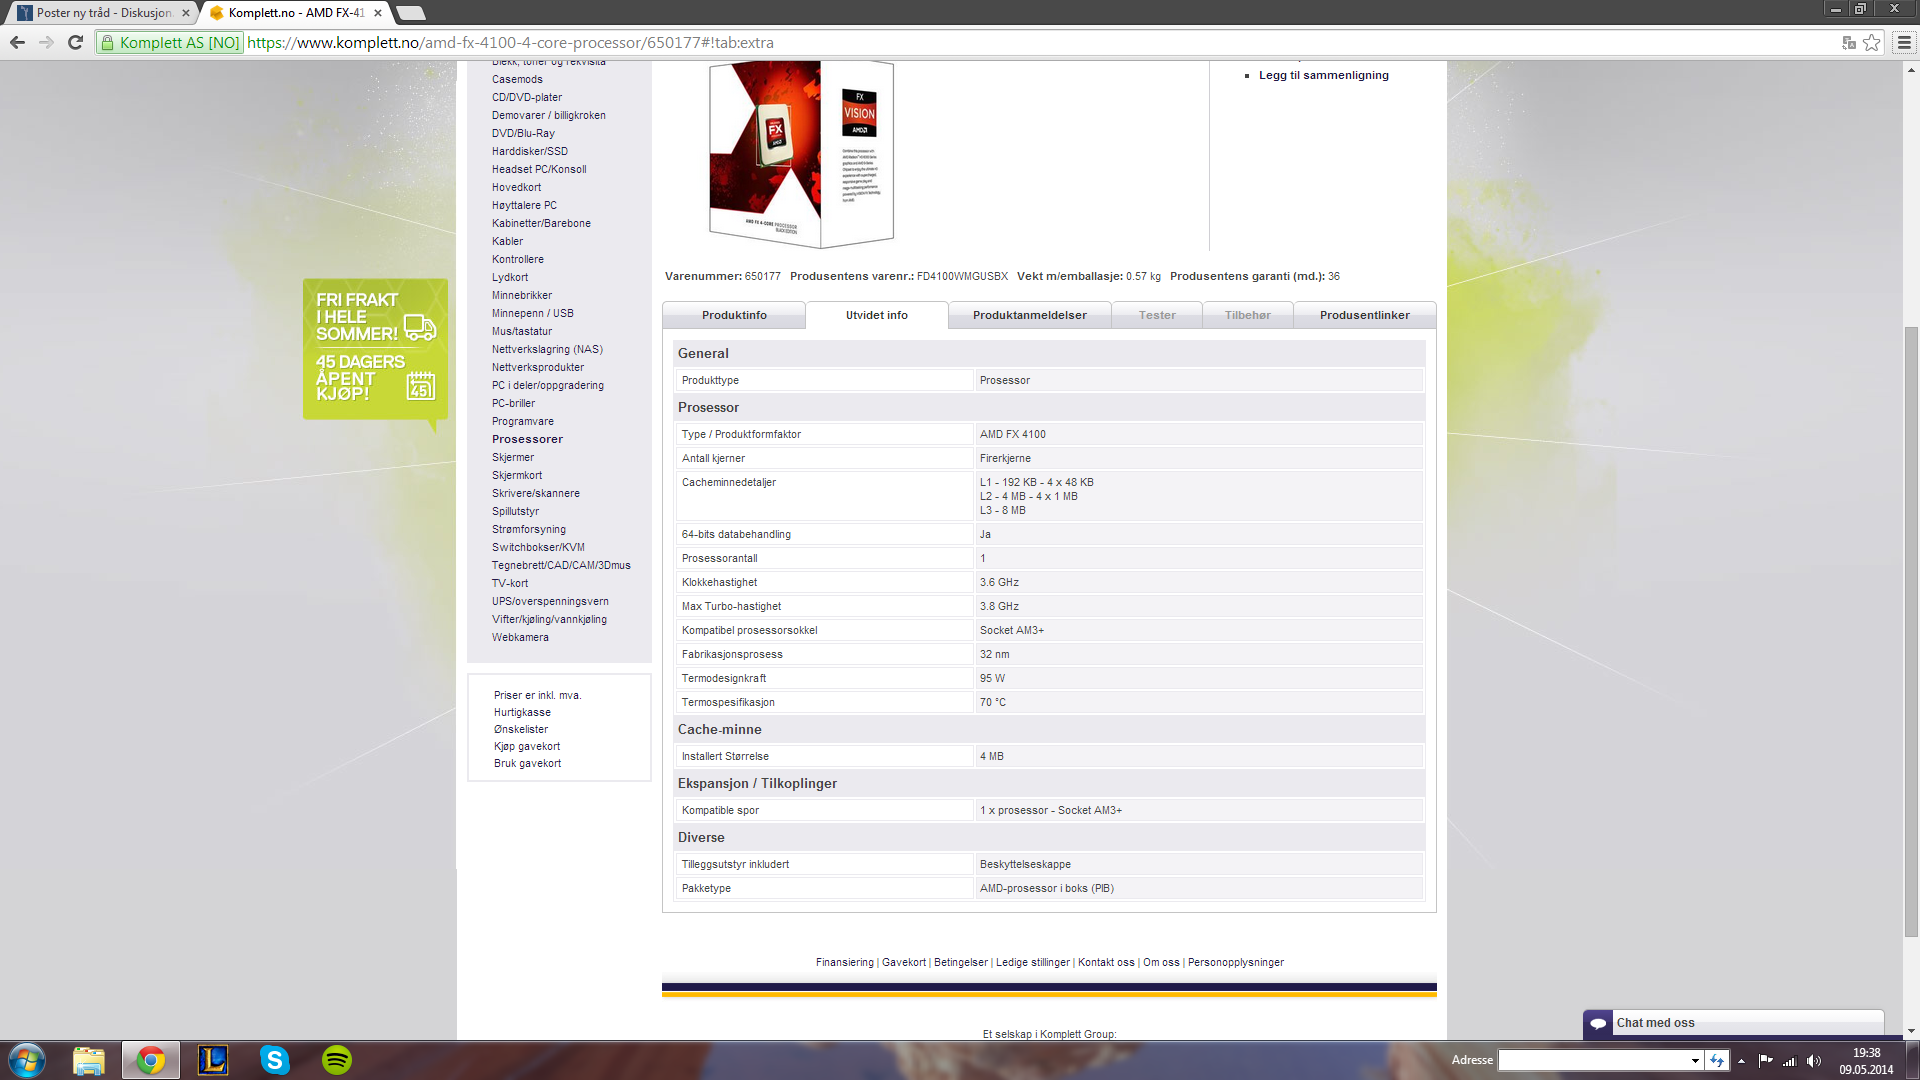Bookmark page with star icon
1920x1080 pixels.
1872,42
